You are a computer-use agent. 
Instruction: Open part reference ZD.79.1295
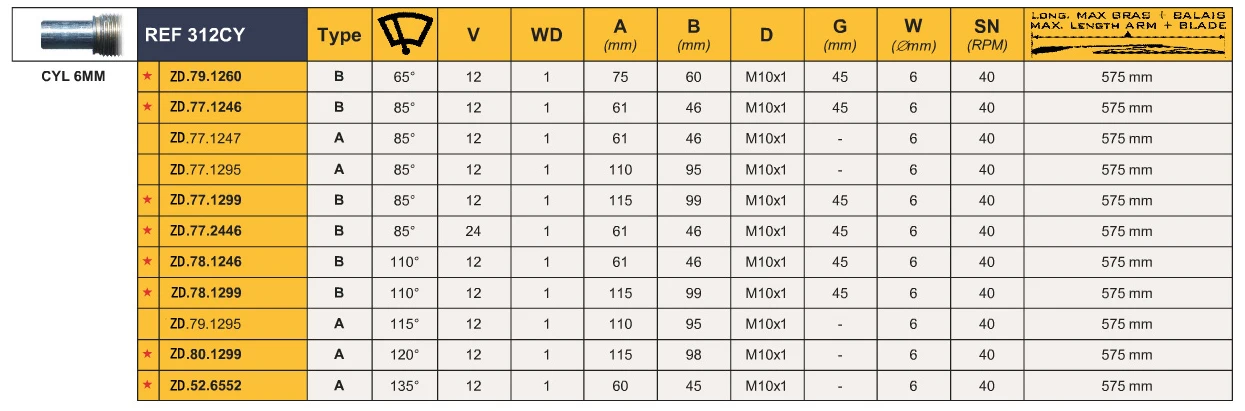point(206,324)
